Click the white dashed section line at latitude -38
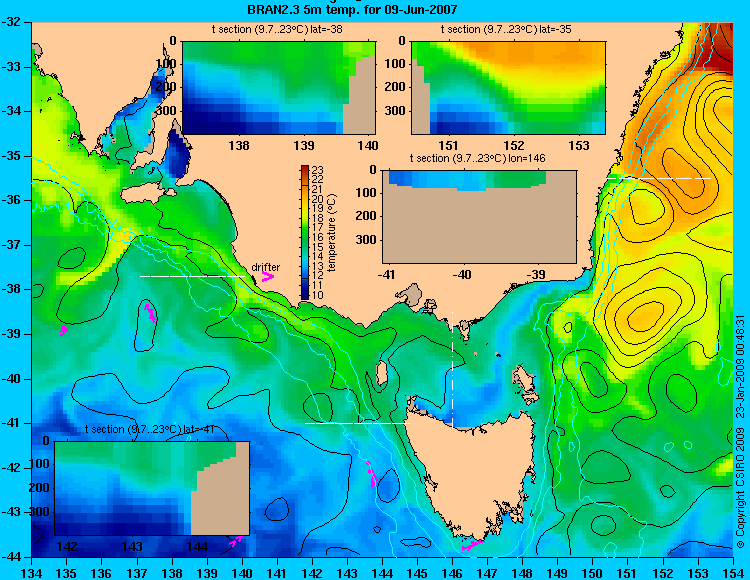The width and height of the screenshot is (750, 580). point(192,276)
